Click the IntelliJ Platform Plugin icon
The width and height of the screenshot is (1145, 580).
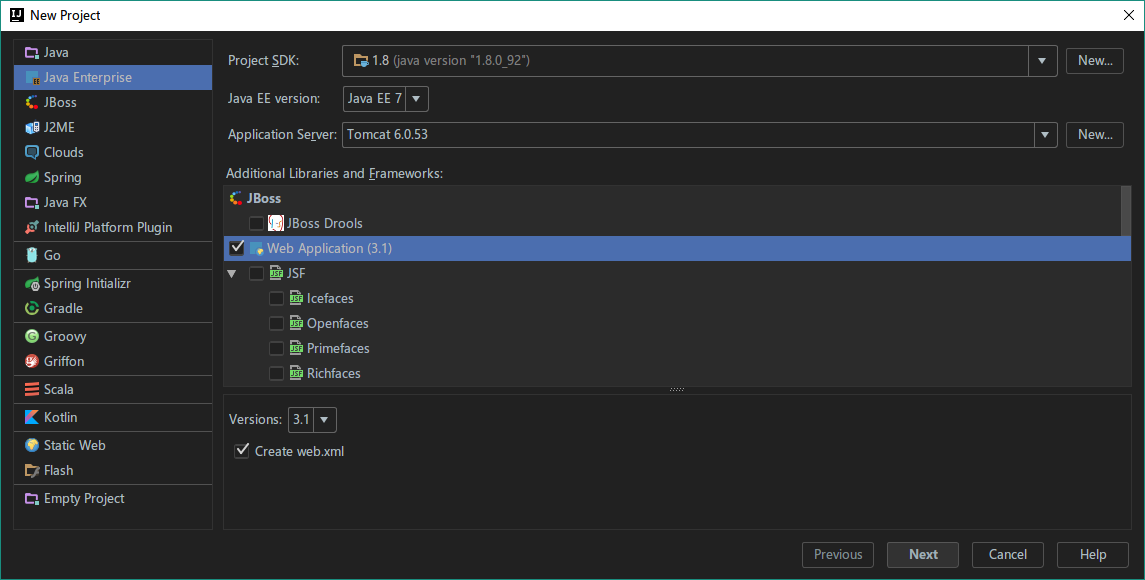pos(31,227)
